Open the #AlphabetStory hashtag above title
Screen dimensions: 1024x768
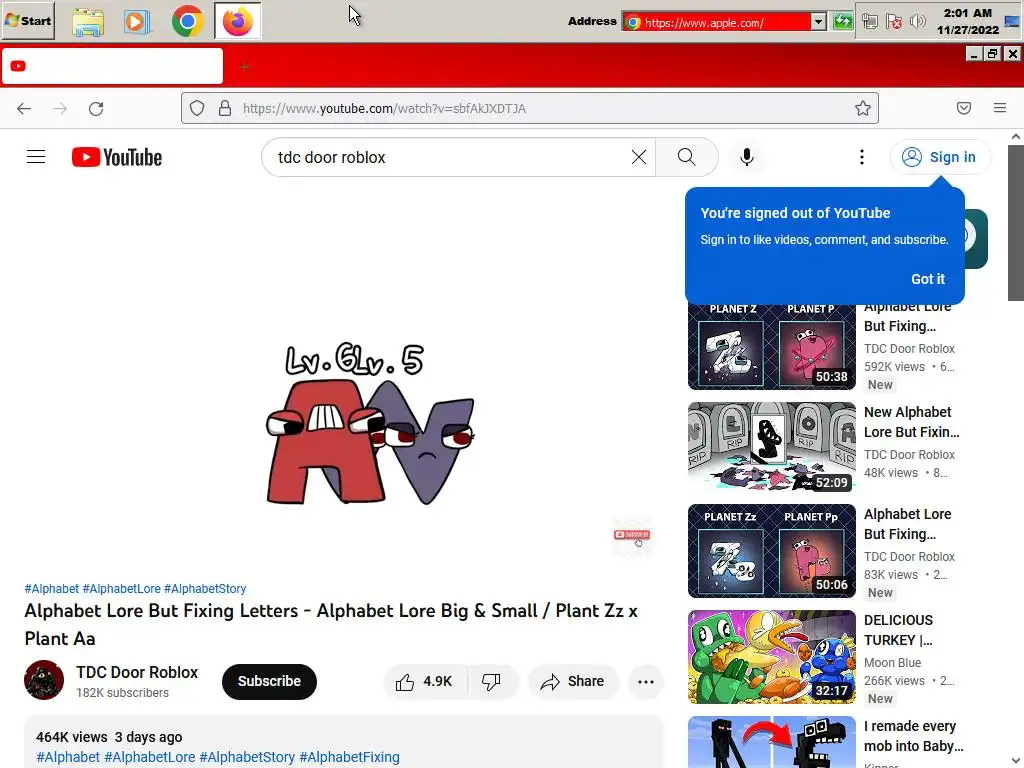coord(205,588)
